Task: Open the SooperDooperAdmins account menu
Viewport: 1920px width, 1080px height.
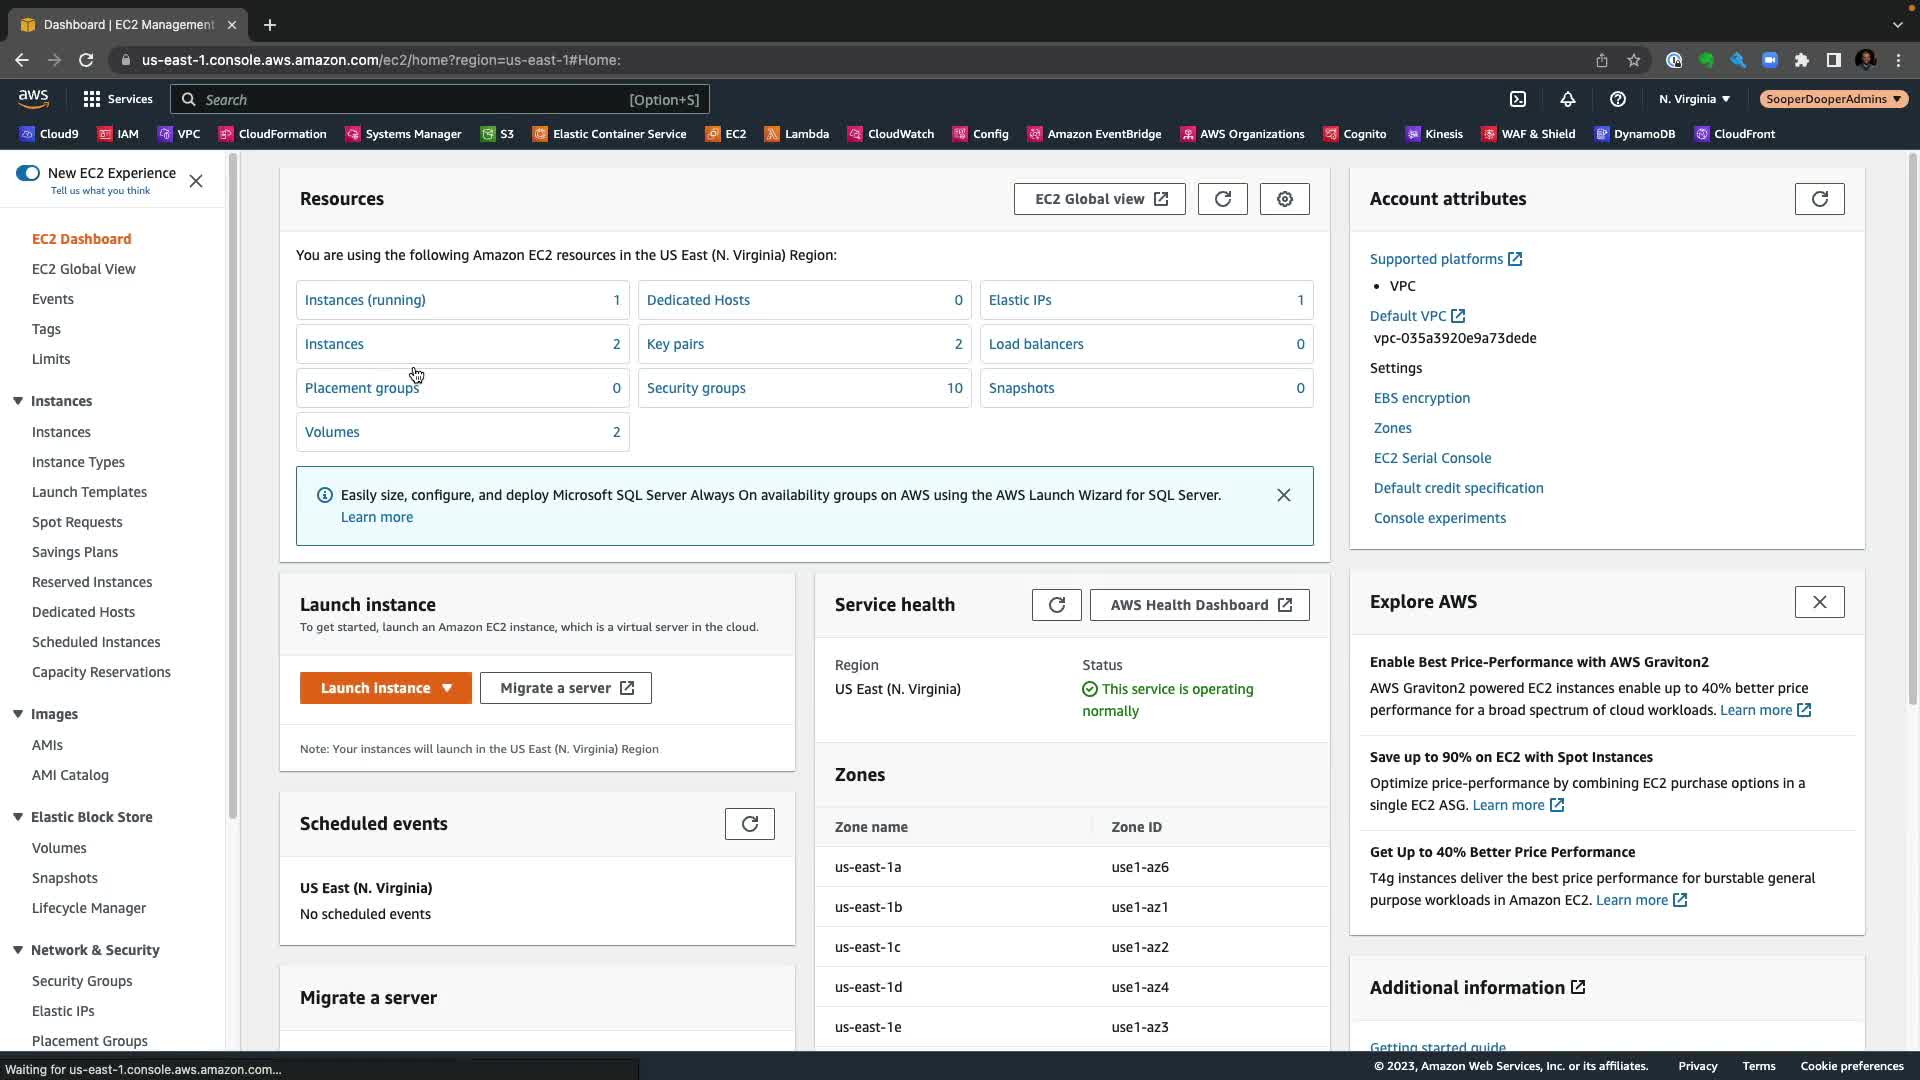Action: click(x=1833, y=99)
